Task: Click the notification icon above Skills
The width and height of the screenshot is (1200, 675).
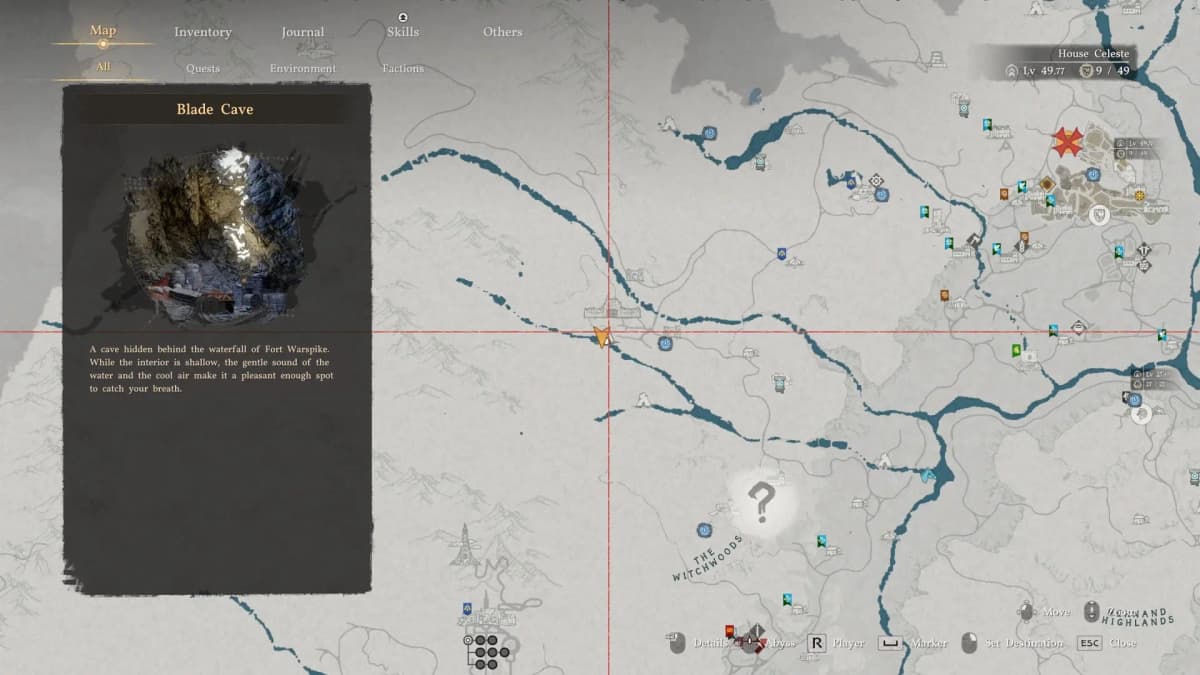Action: pyautogui.click(x=402, y=17)
